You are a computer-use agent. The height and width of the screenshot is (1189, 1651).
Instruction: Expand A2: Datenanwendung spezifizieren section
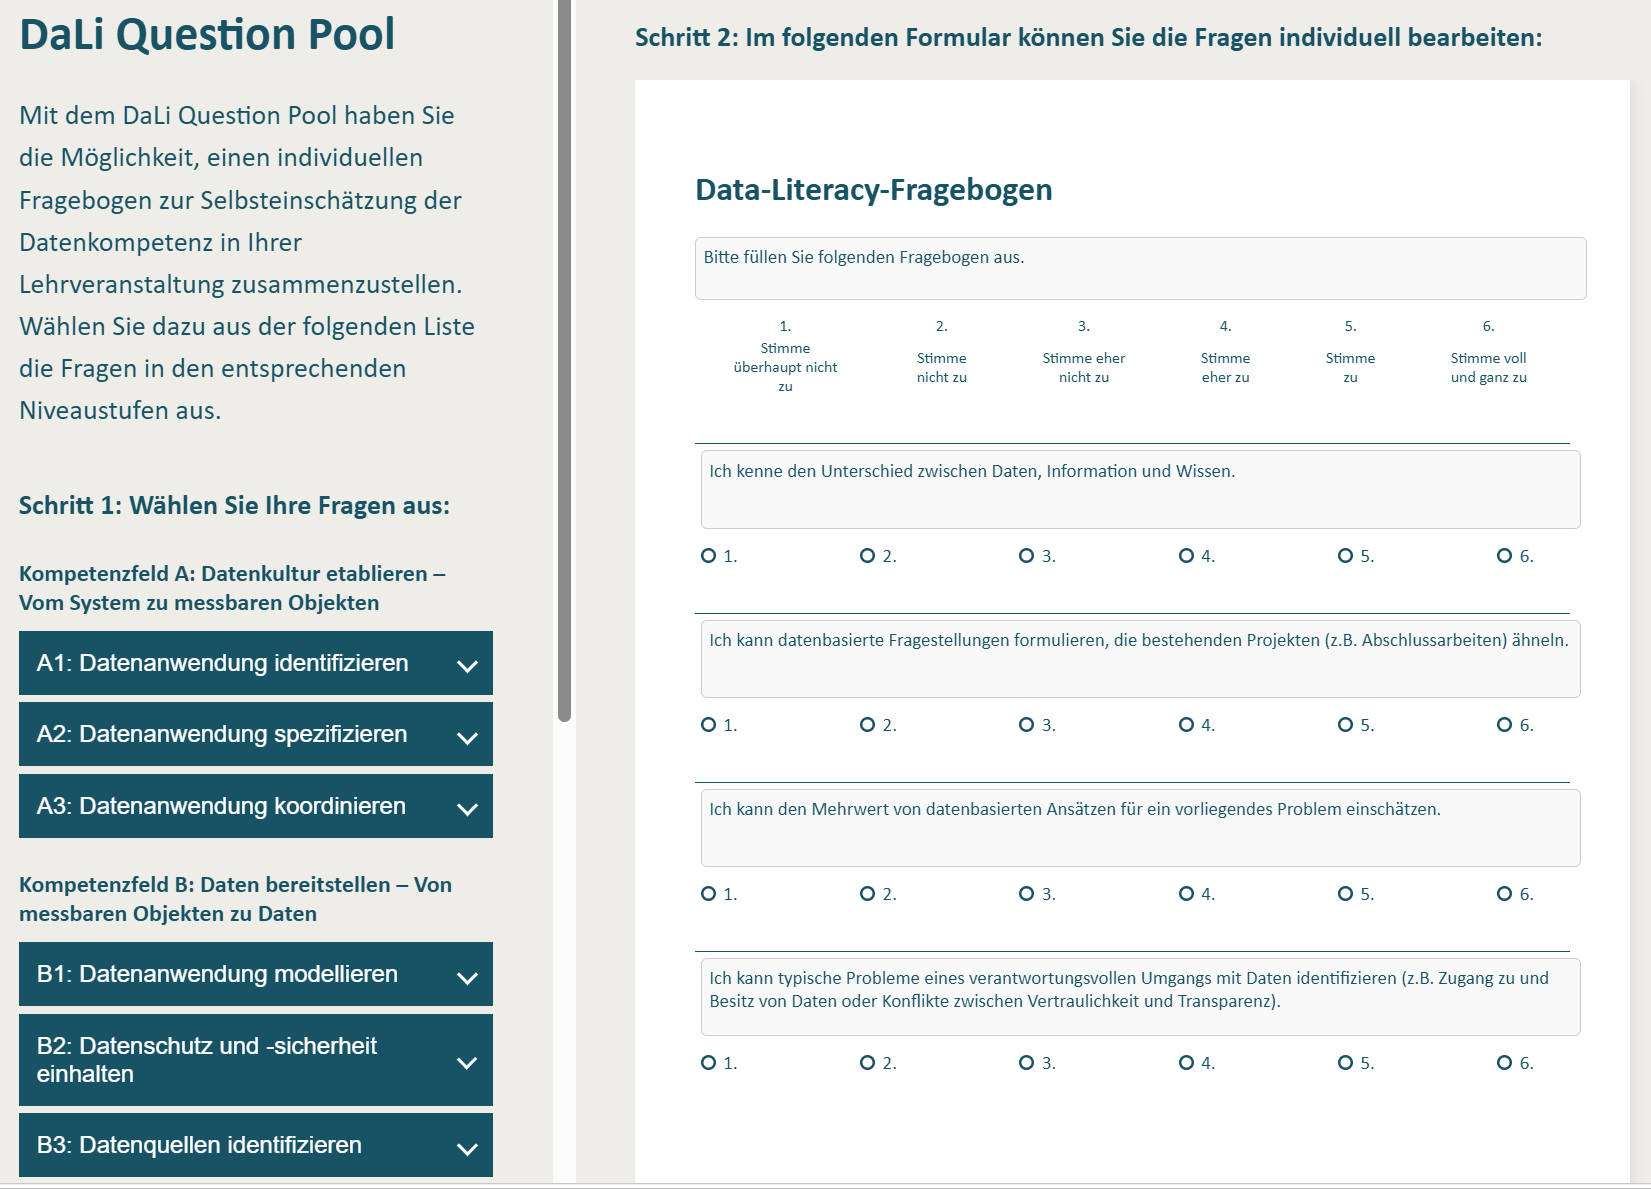[256, 734]
